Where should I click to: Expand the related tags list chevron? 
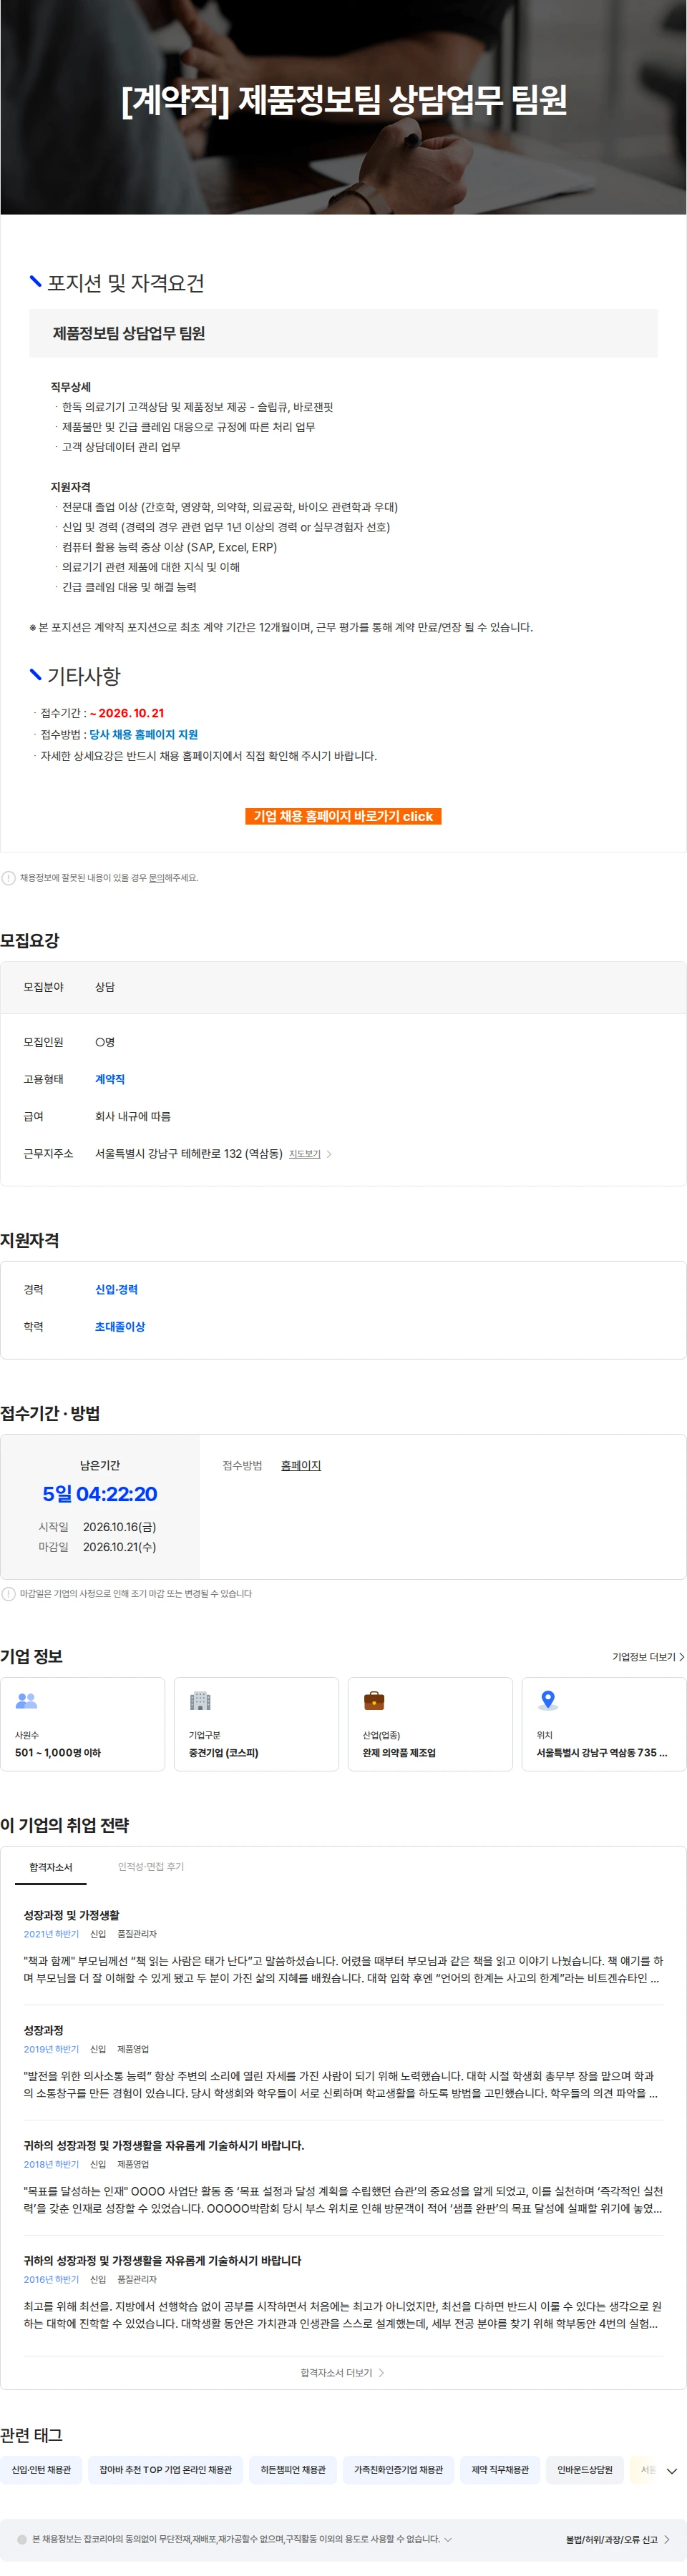672,2471
